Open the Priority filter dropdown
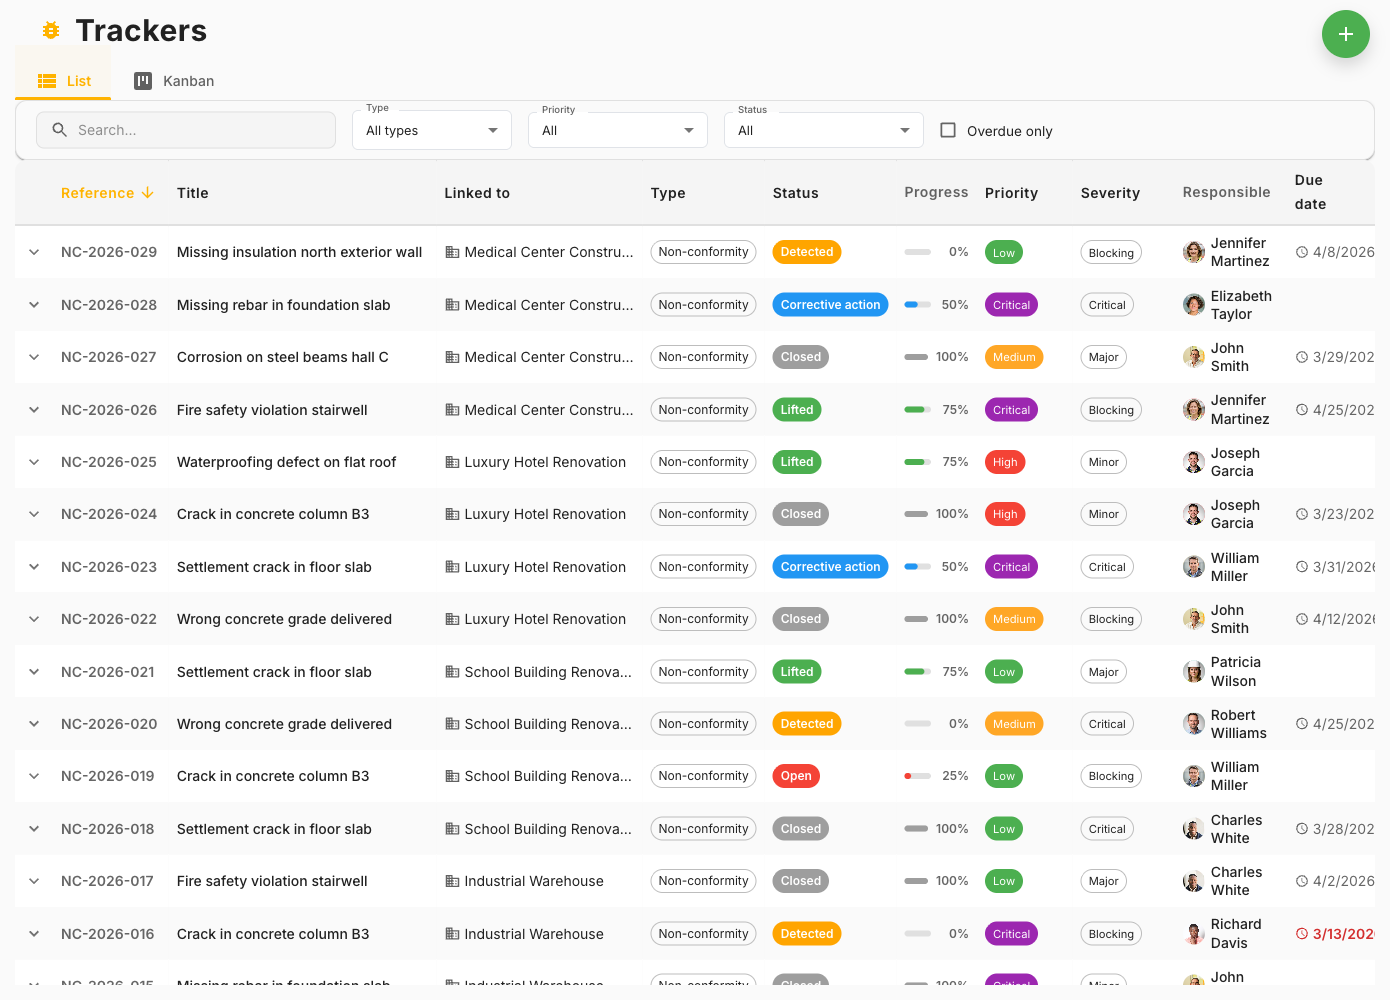Screen dimensions: 1390x1000 tap(617, 130)
